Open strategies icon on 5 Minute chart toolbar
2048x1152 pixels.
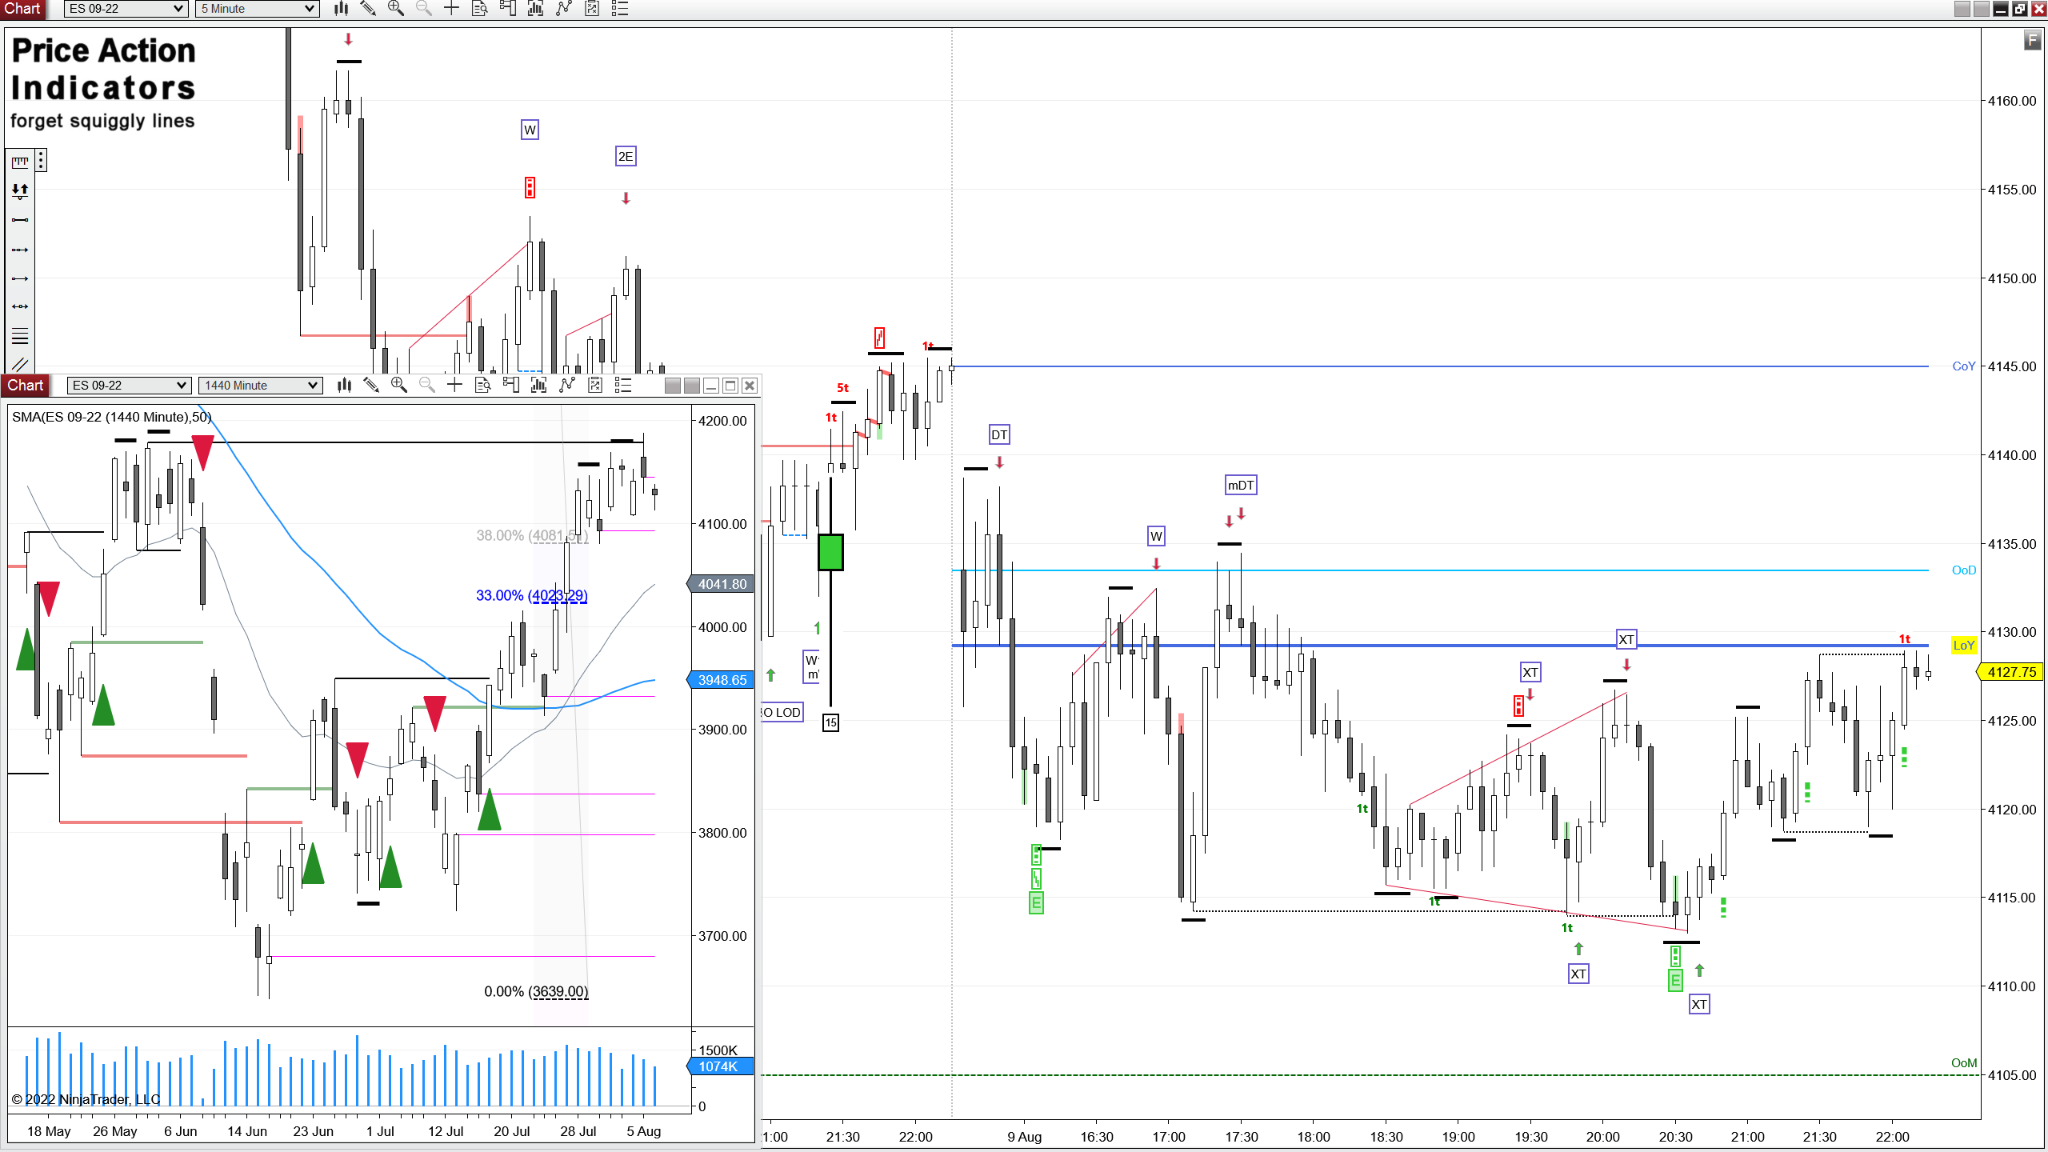coord(592,9)
